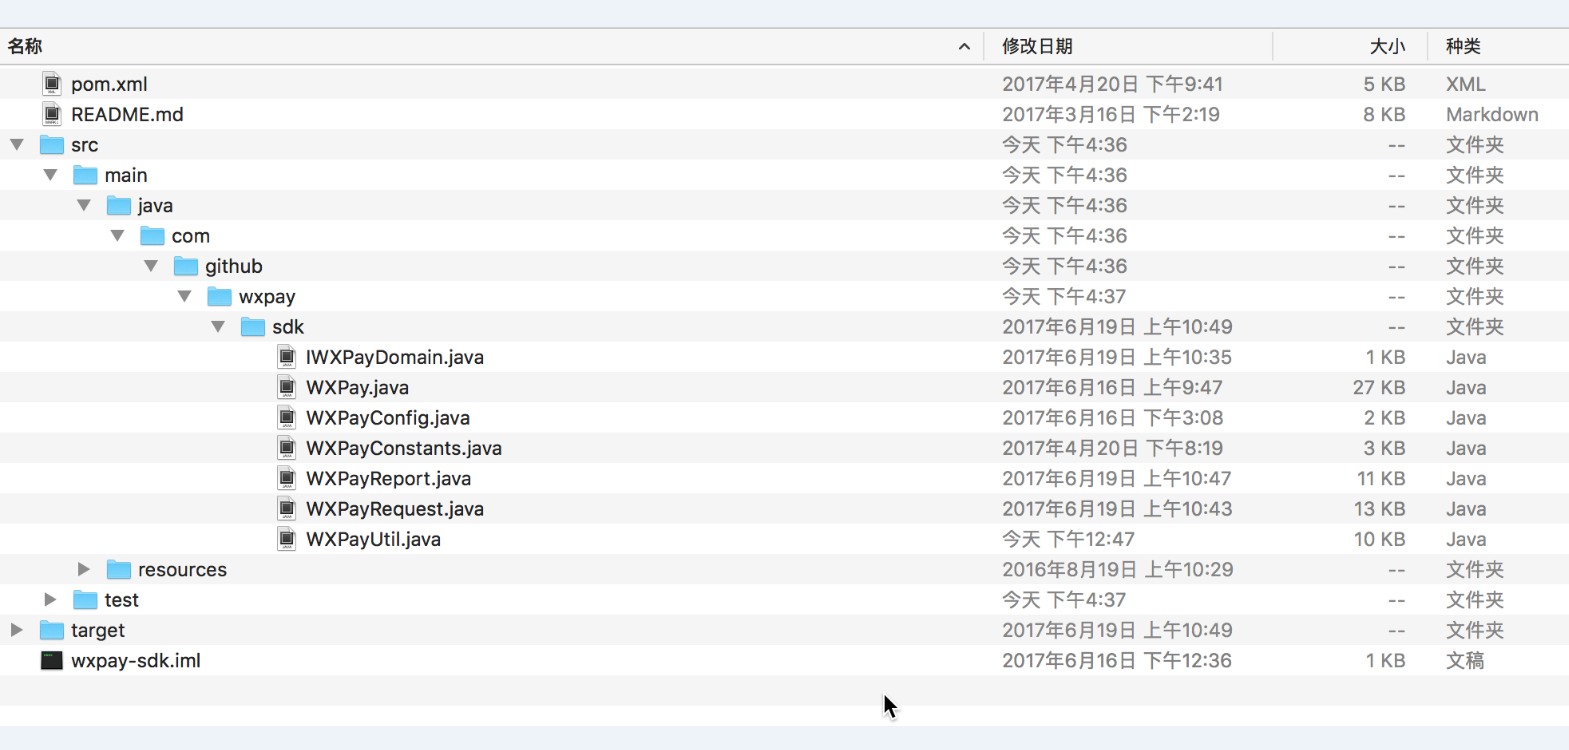1569x750 pixels.
Task: Select the wxpay-sdk.iml file name
Action: coord(136,660)
